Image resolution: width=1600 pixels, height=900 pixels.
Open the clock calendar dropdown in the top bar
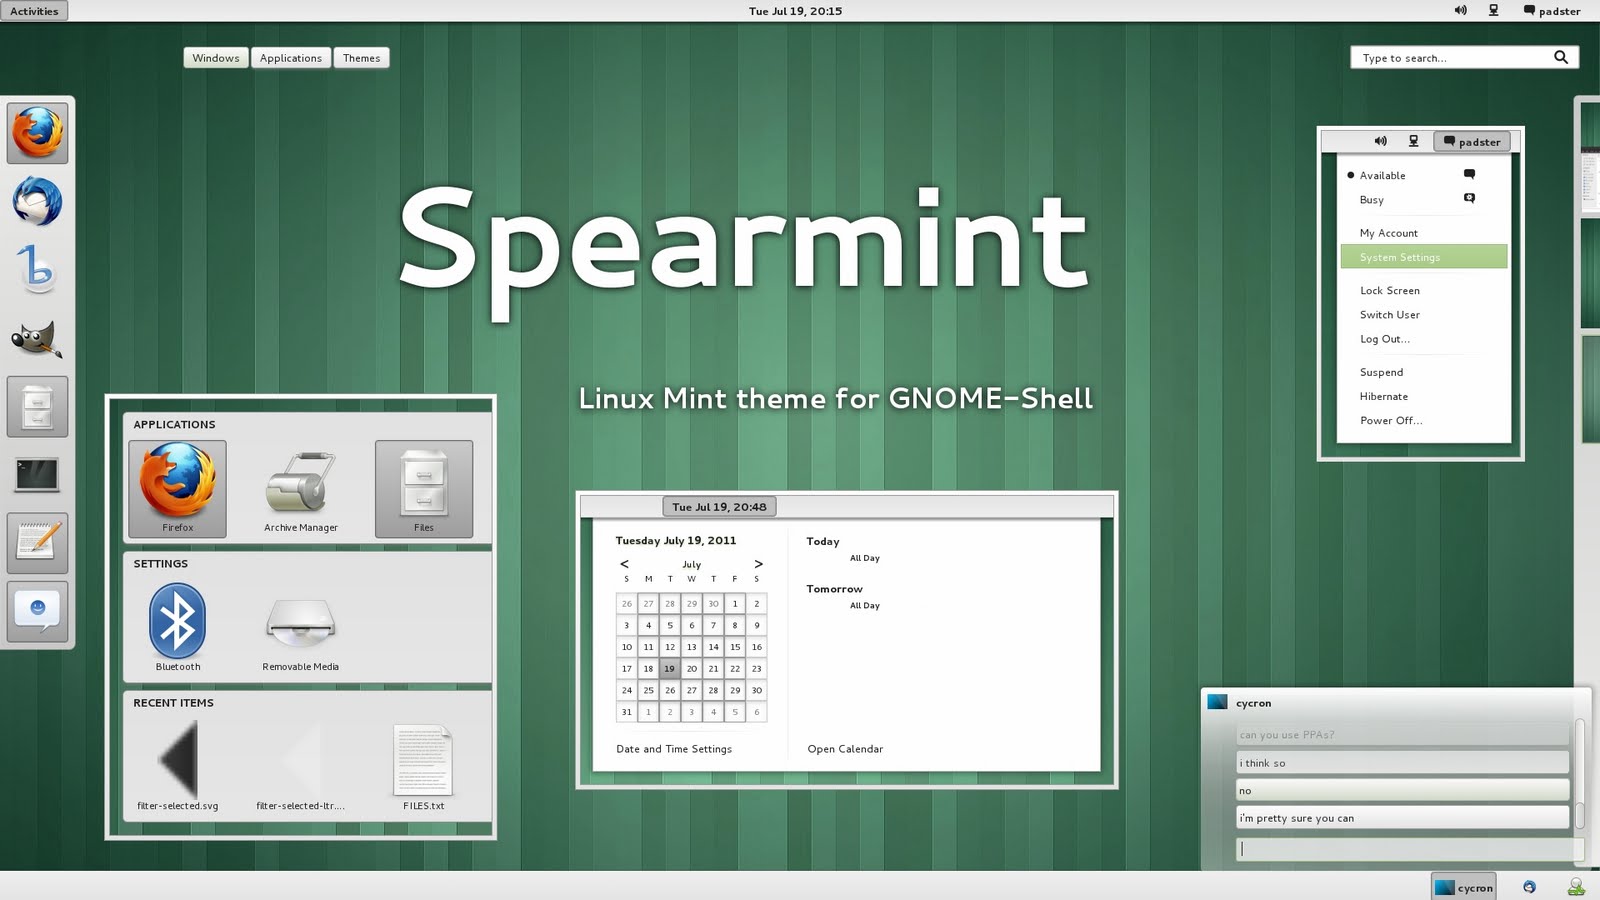(795, 11)
